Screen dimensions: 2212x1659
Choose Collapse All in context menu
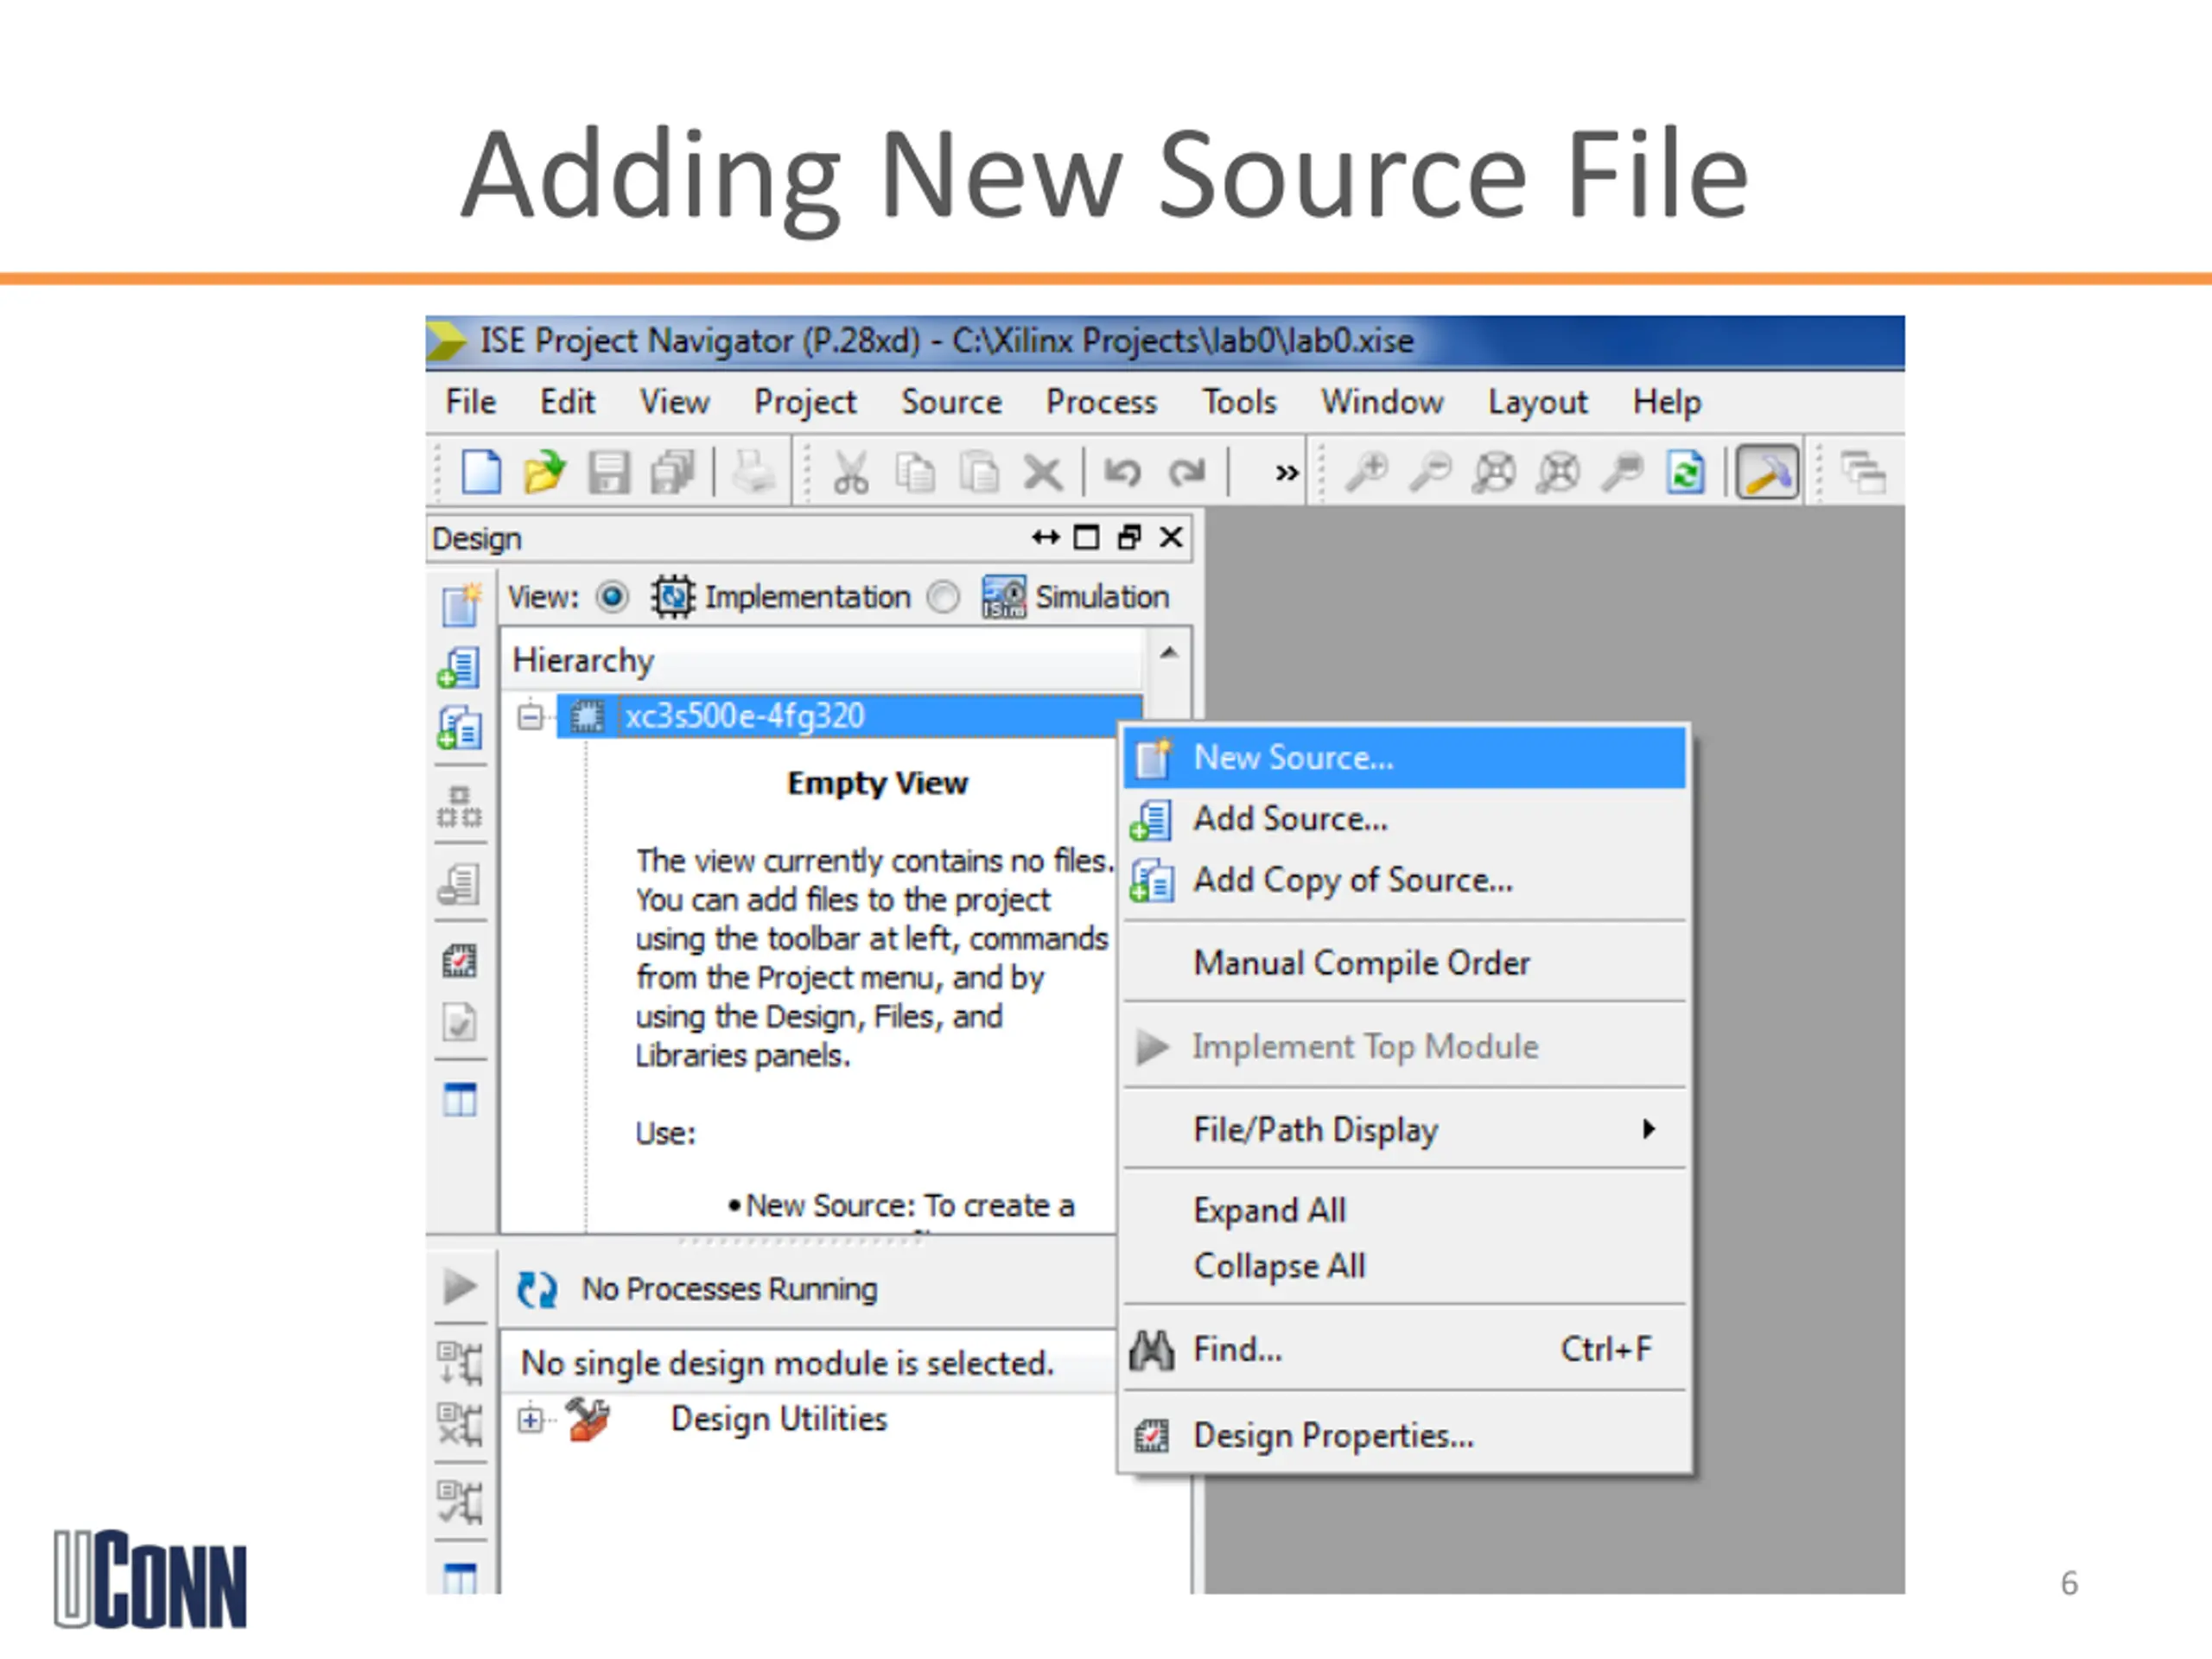pyautogui.click(x=1404, y=1266)
